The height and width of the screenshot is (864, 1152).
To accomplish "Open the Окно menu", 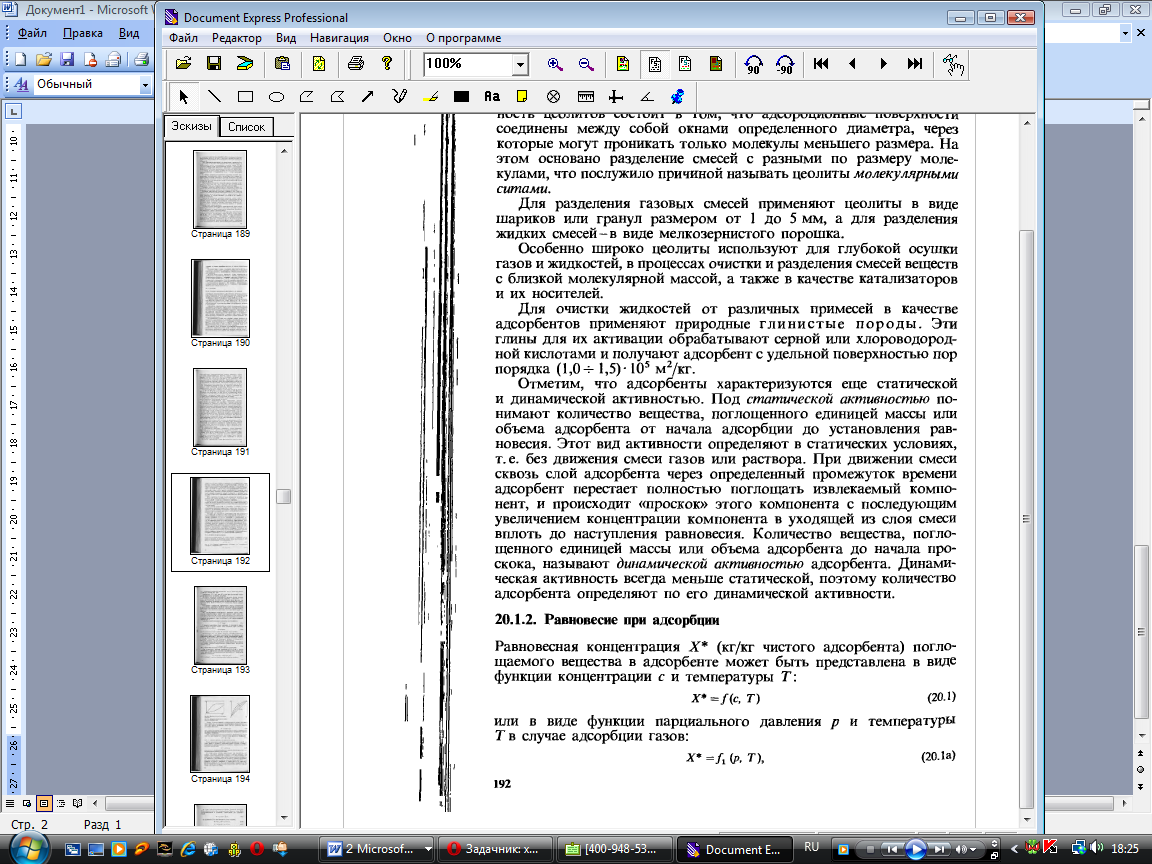I will pos(397,37).
